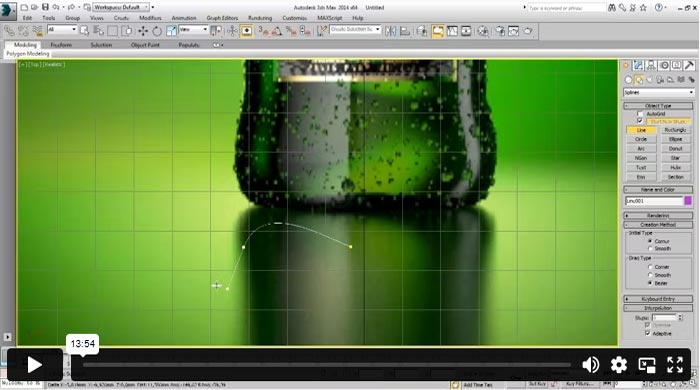Toggle Keyboard Shortcut Override highlighted icon

[x=246, y=31]
